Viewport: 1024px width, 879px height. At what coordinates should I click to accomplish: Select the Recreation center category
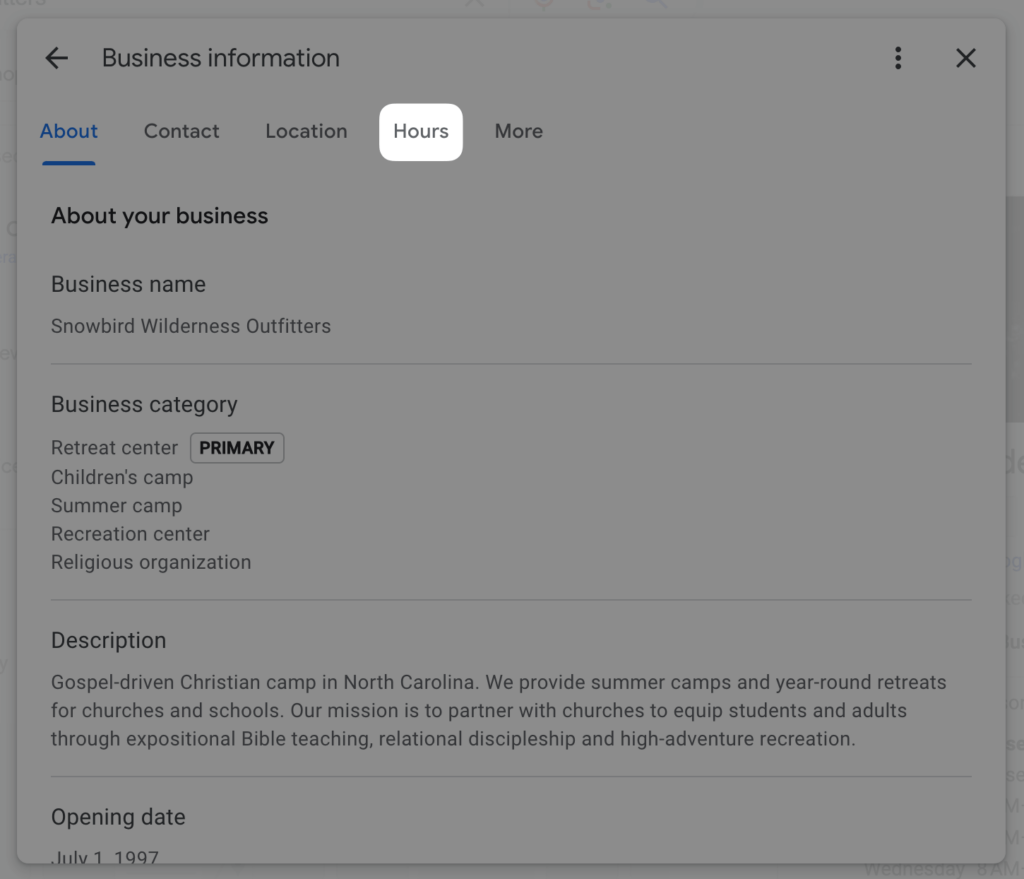click(131, 534)
